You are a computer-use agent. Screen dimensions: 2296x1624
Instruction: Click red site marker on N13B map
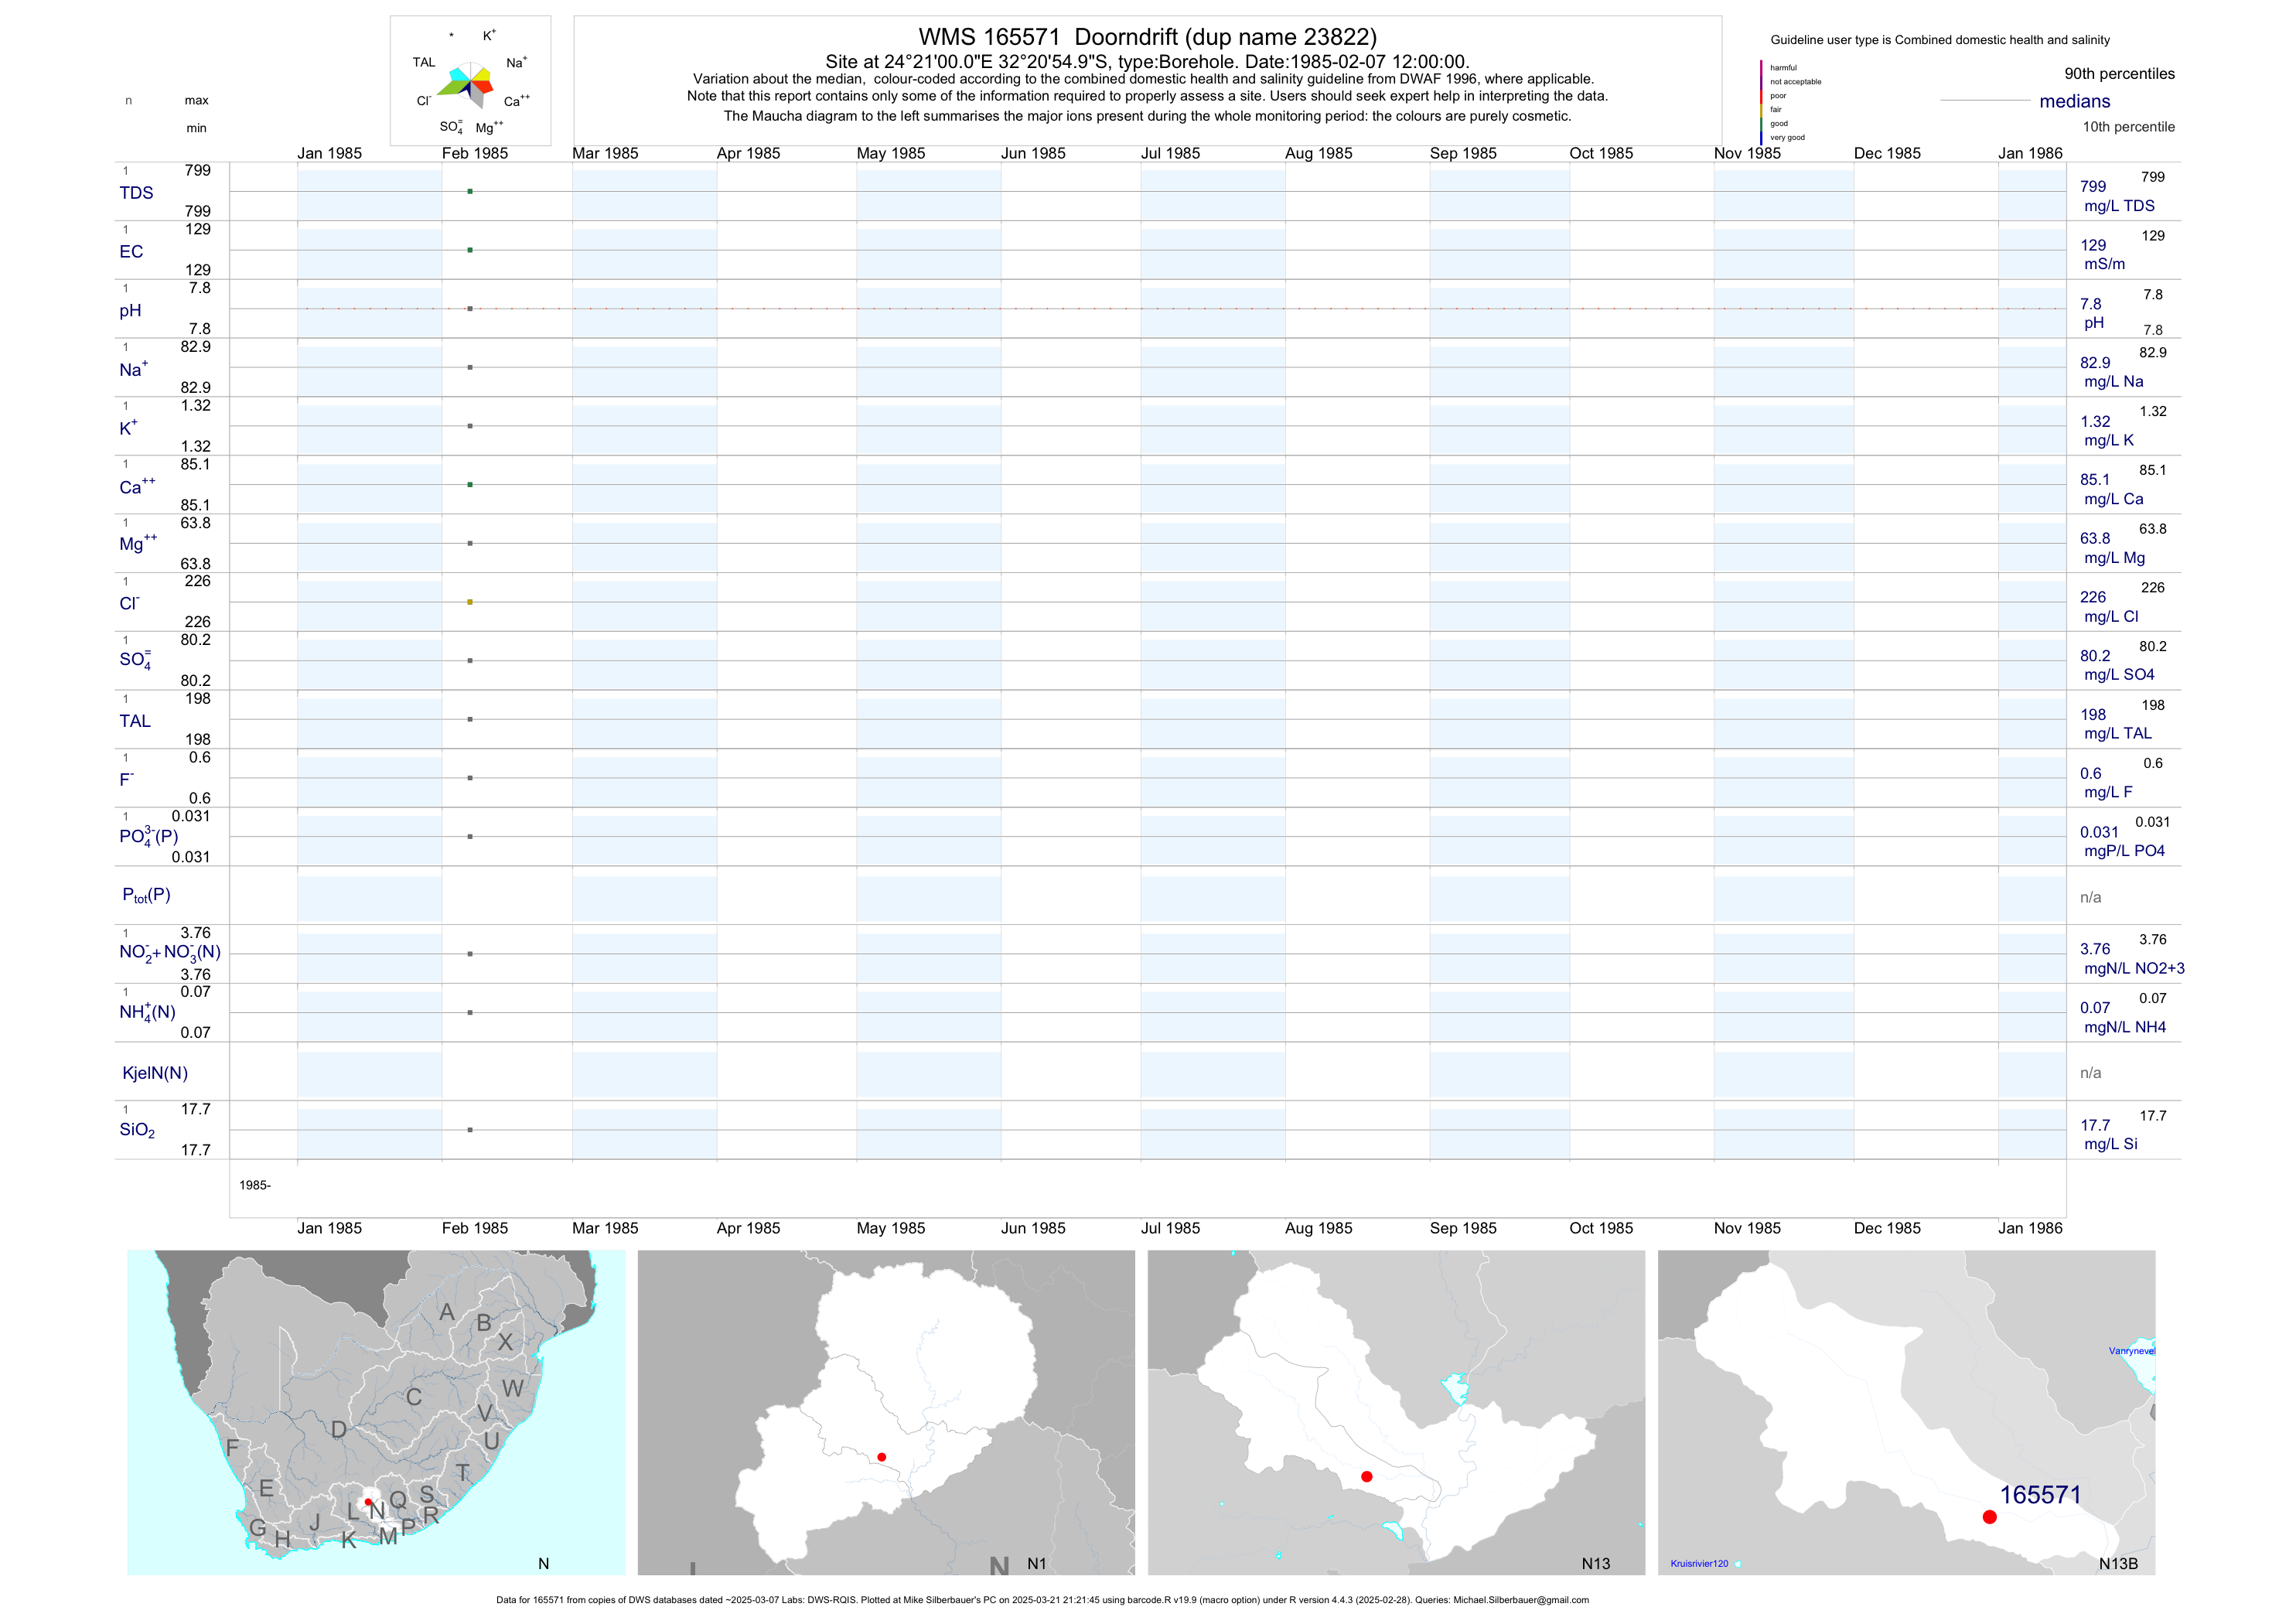1989,1517
